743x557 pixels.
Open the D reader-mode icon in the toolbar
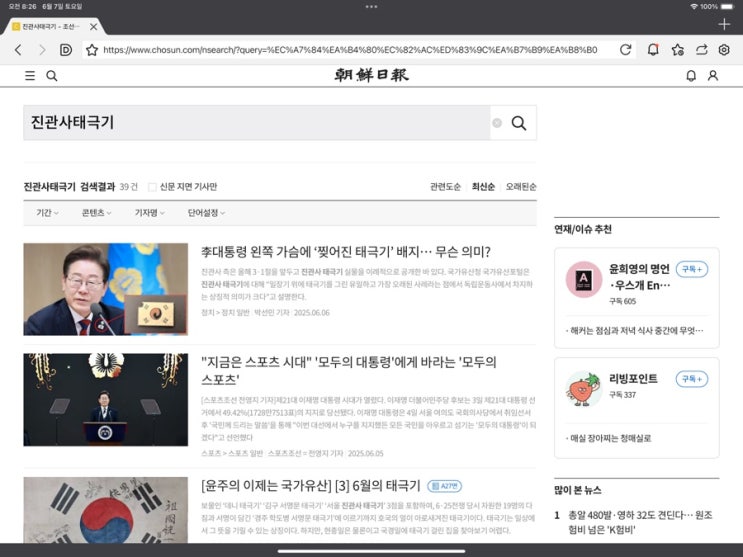tap(66, 50)
